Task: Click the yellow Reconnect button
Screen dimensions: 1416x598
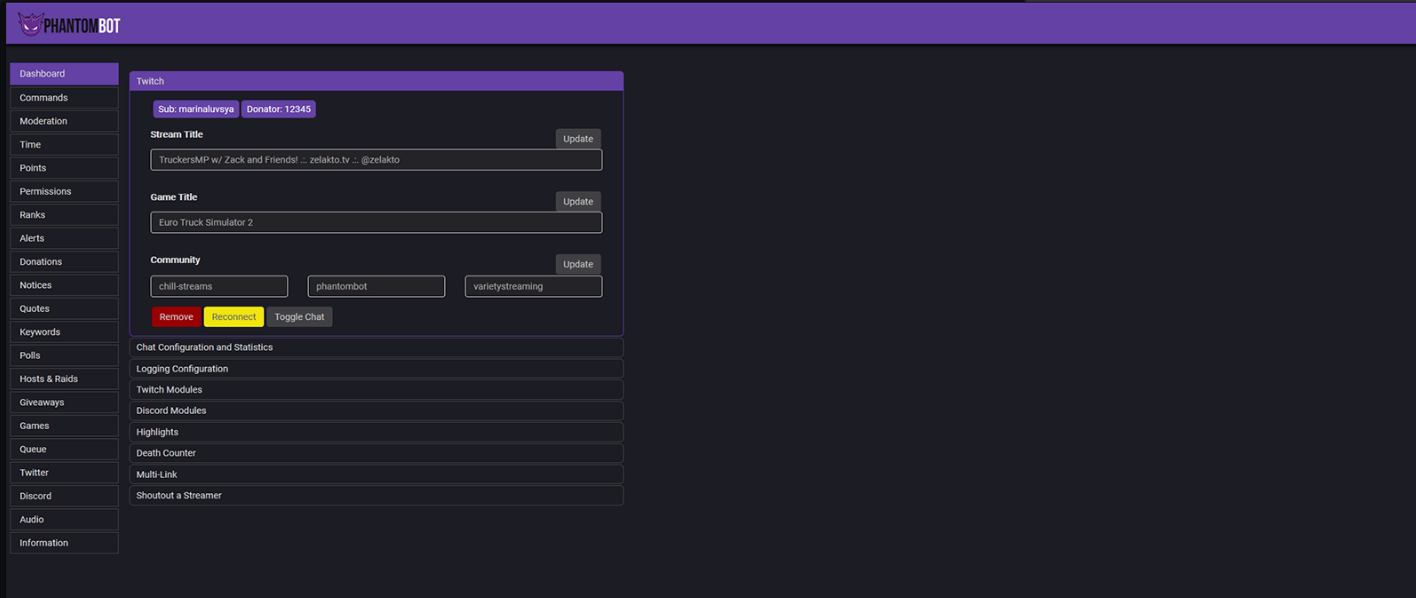Action: pos(234,317)
